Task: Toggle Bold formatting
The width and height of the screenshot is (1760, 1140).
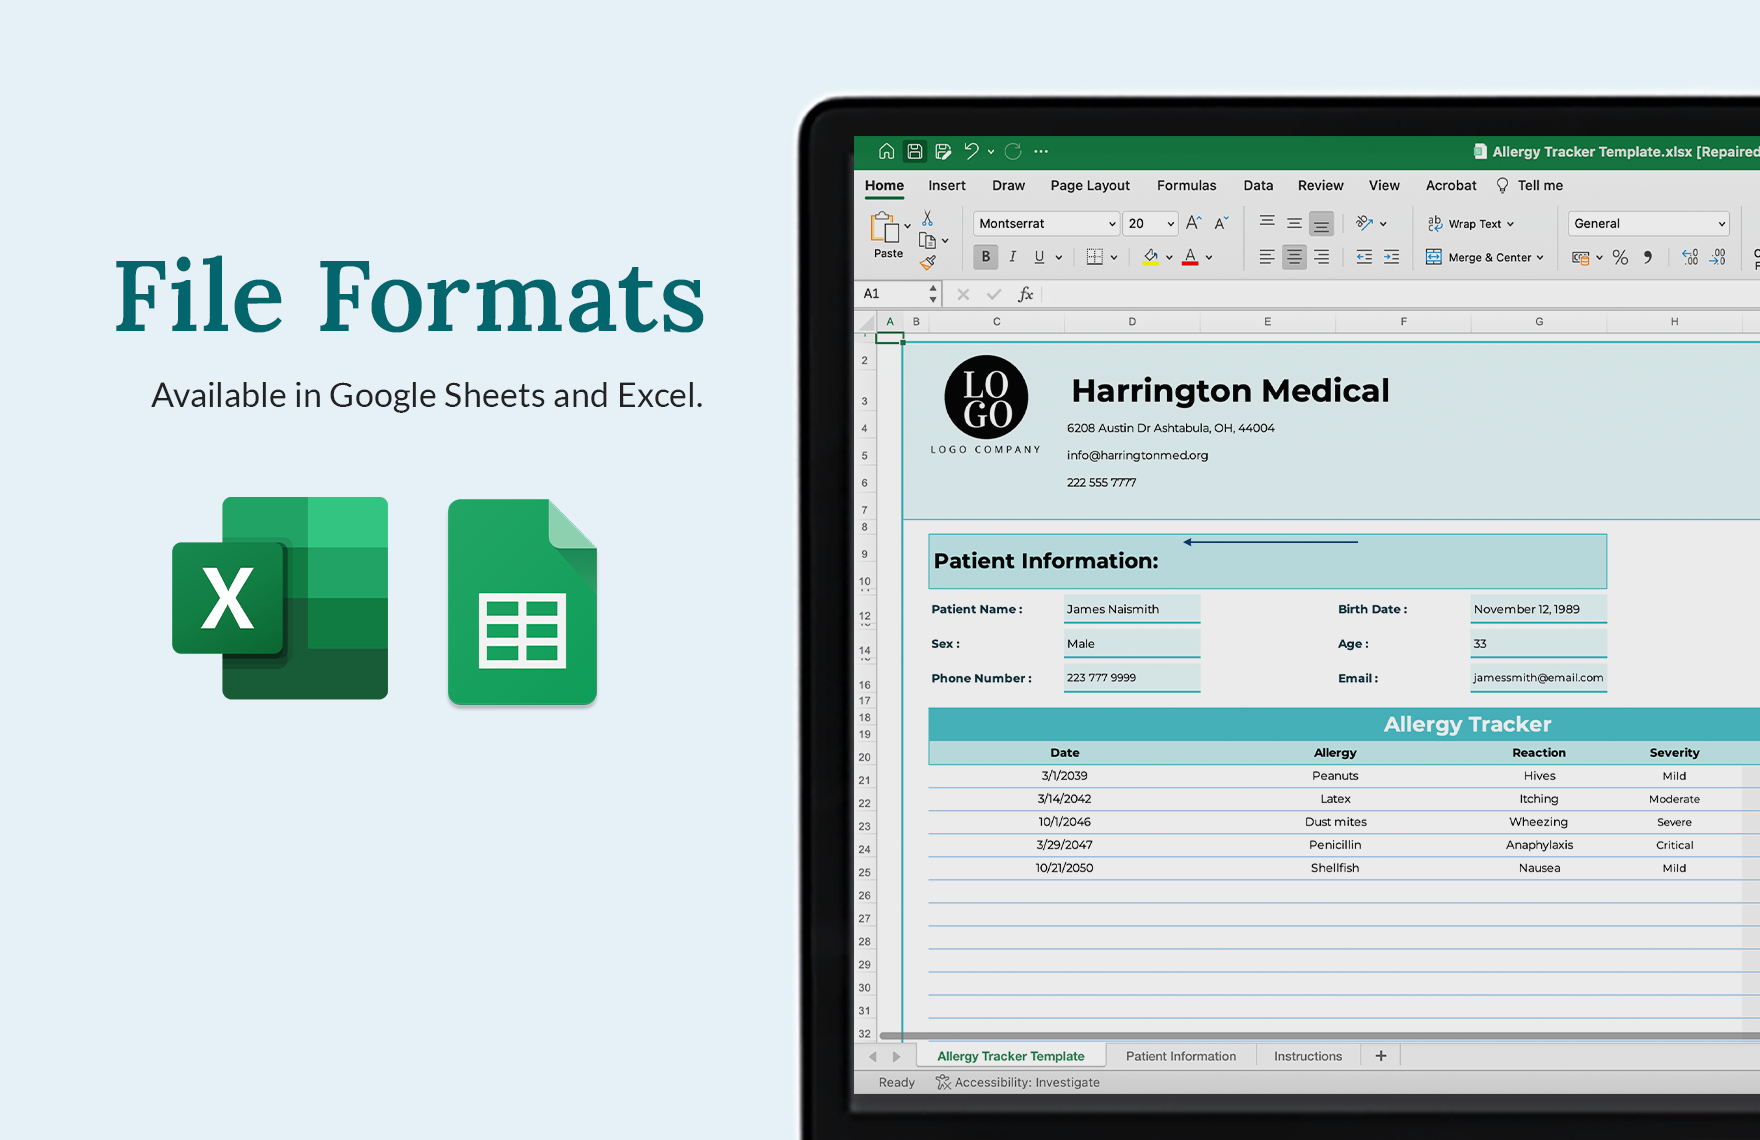Action: [x=986, y=257]
